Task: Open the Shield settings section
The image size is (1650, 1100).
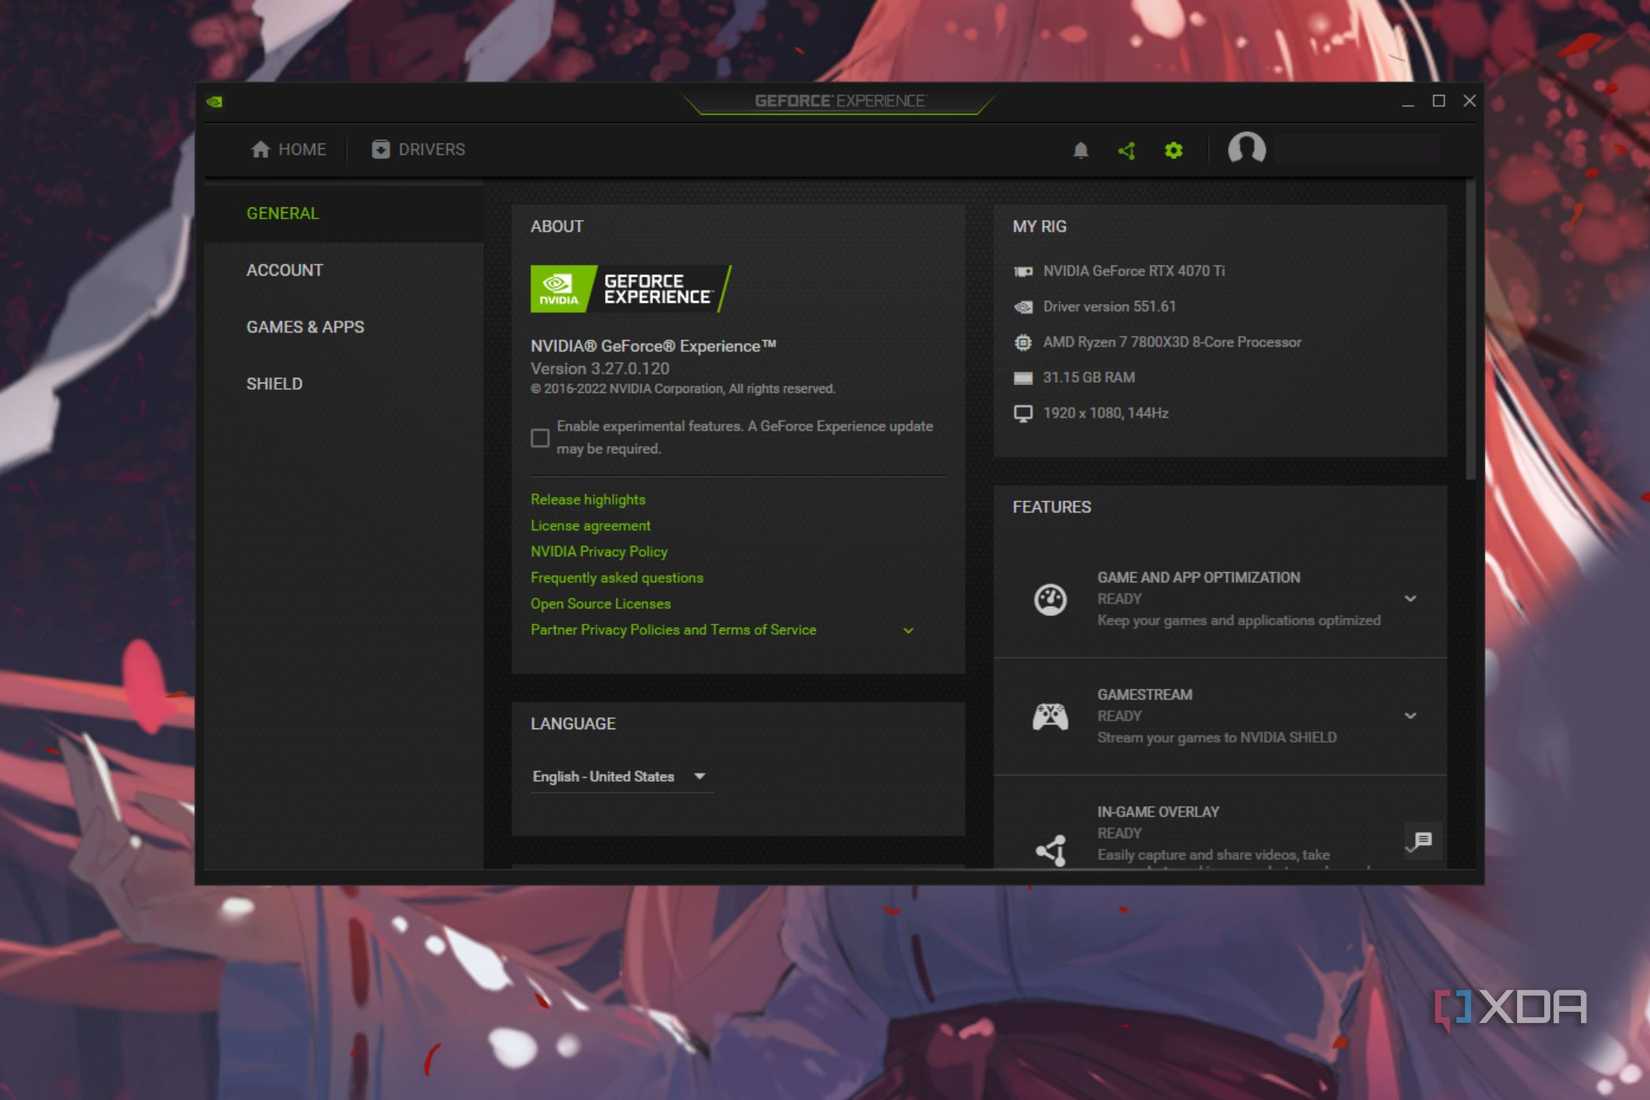Action: click(274, 383)
